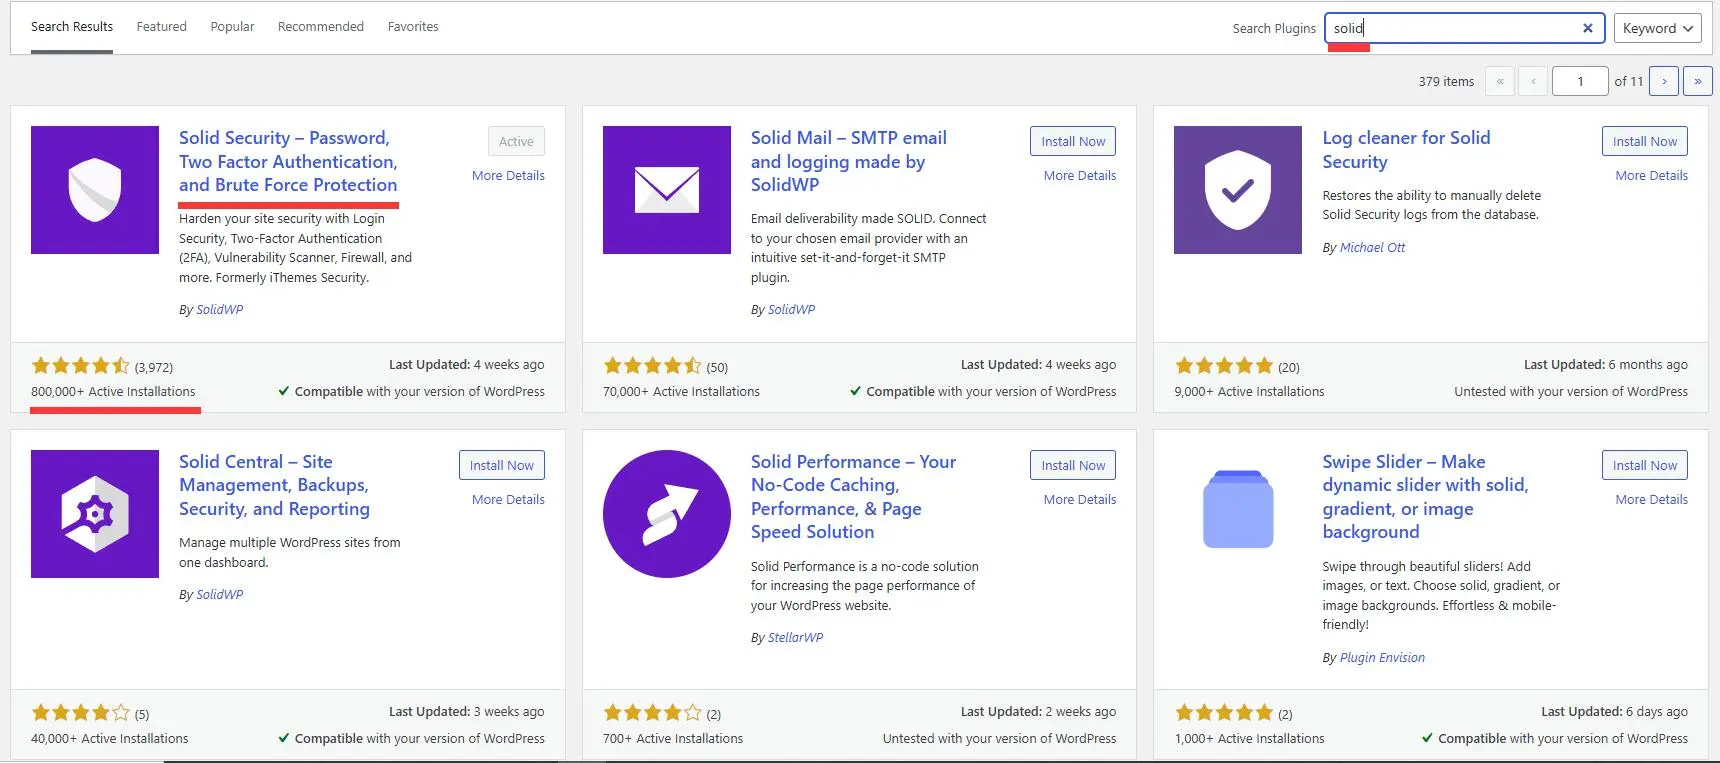Click 'Last Updated: 6 months ago' text
Viewport: 1720px width, 763px height.
pyautogui.click(x=1606, y=365)
